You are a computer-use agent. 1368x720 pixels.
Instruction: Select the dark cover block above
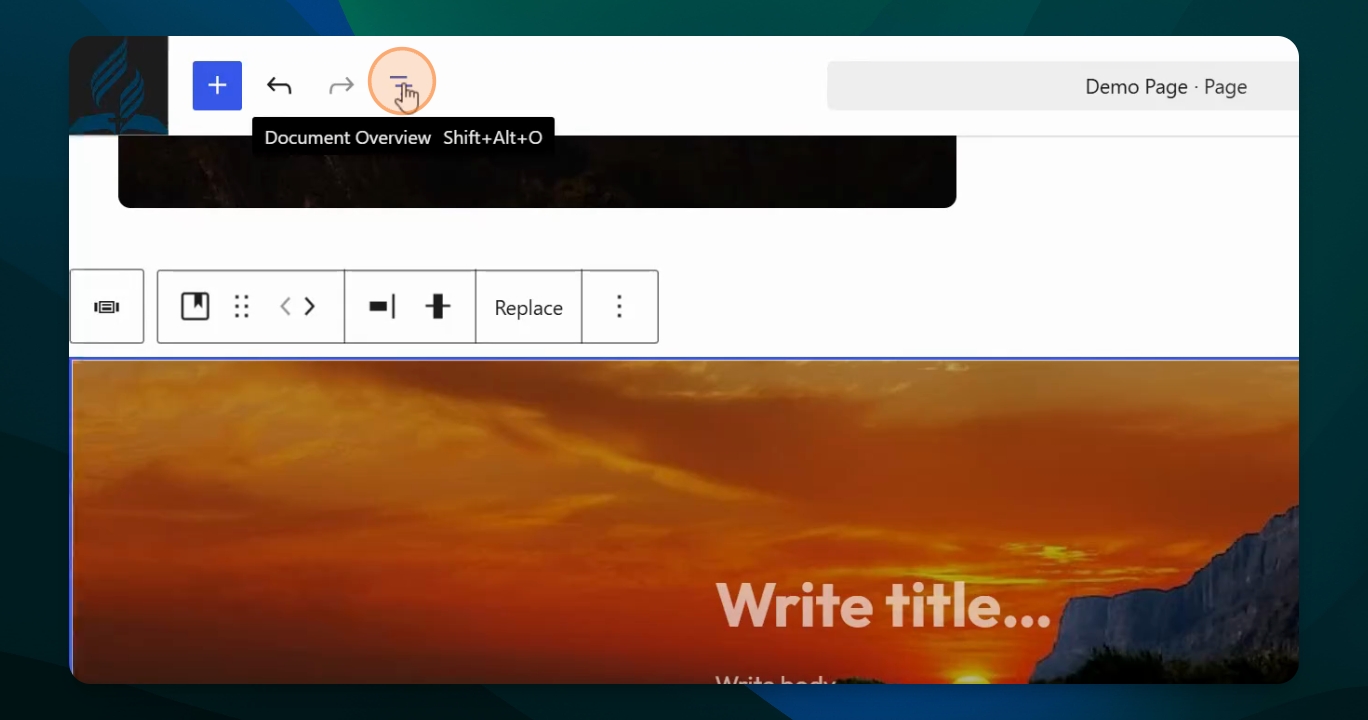tap(537, 171)
